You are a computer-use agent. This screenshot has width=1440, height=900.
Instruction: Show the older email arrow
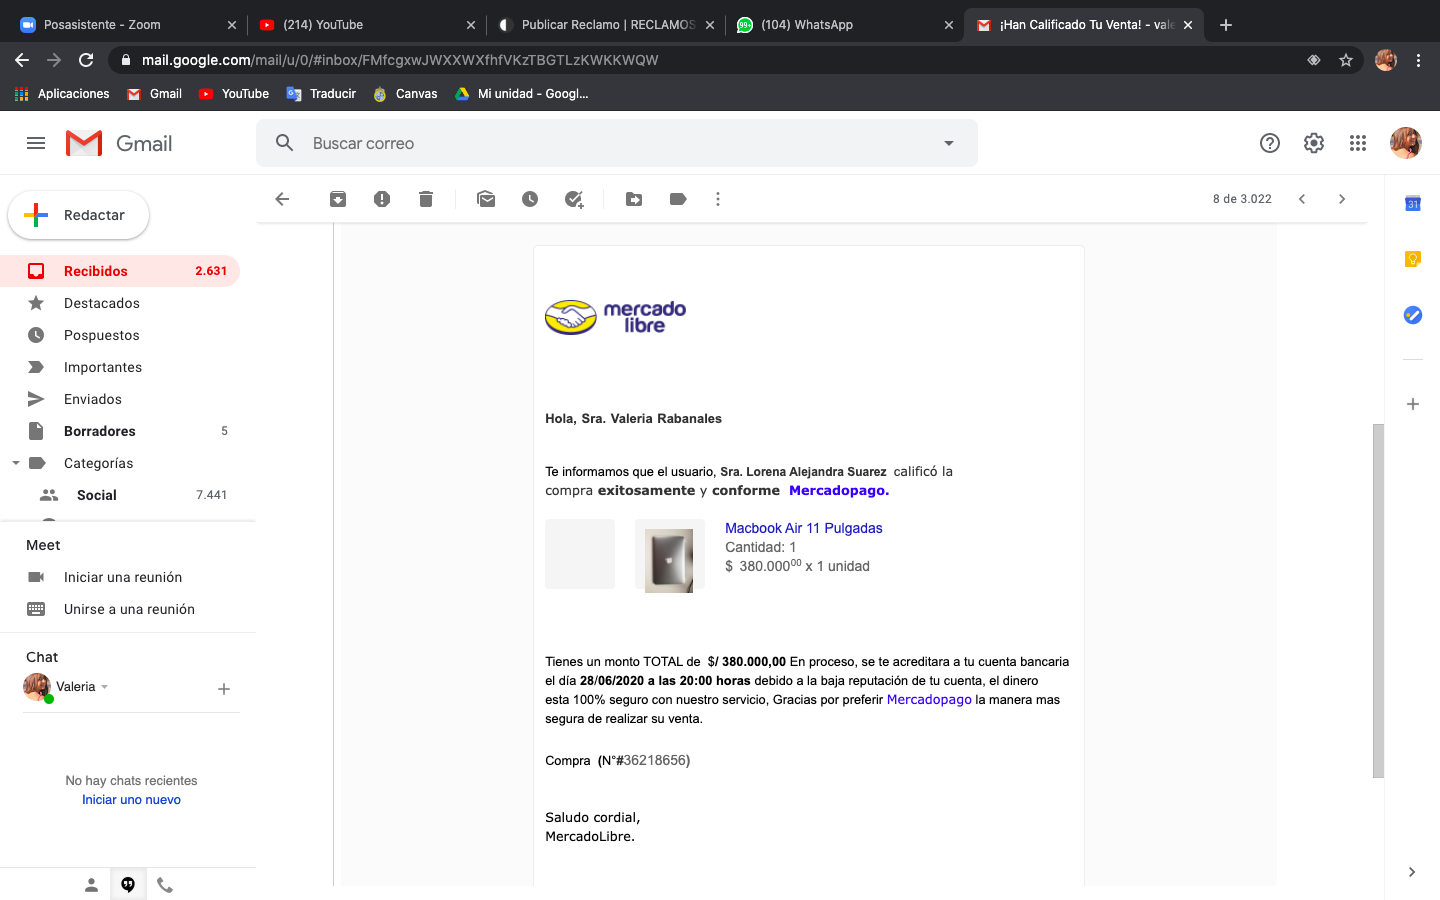tap(1342, 199)
